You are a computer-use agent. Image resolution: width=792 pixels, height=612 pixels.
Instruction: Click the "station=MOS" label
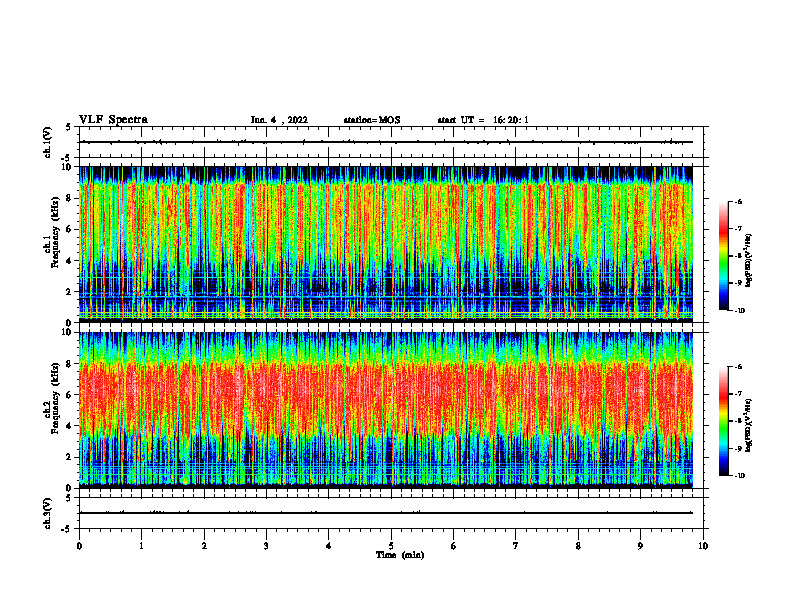tap(372, 120)
